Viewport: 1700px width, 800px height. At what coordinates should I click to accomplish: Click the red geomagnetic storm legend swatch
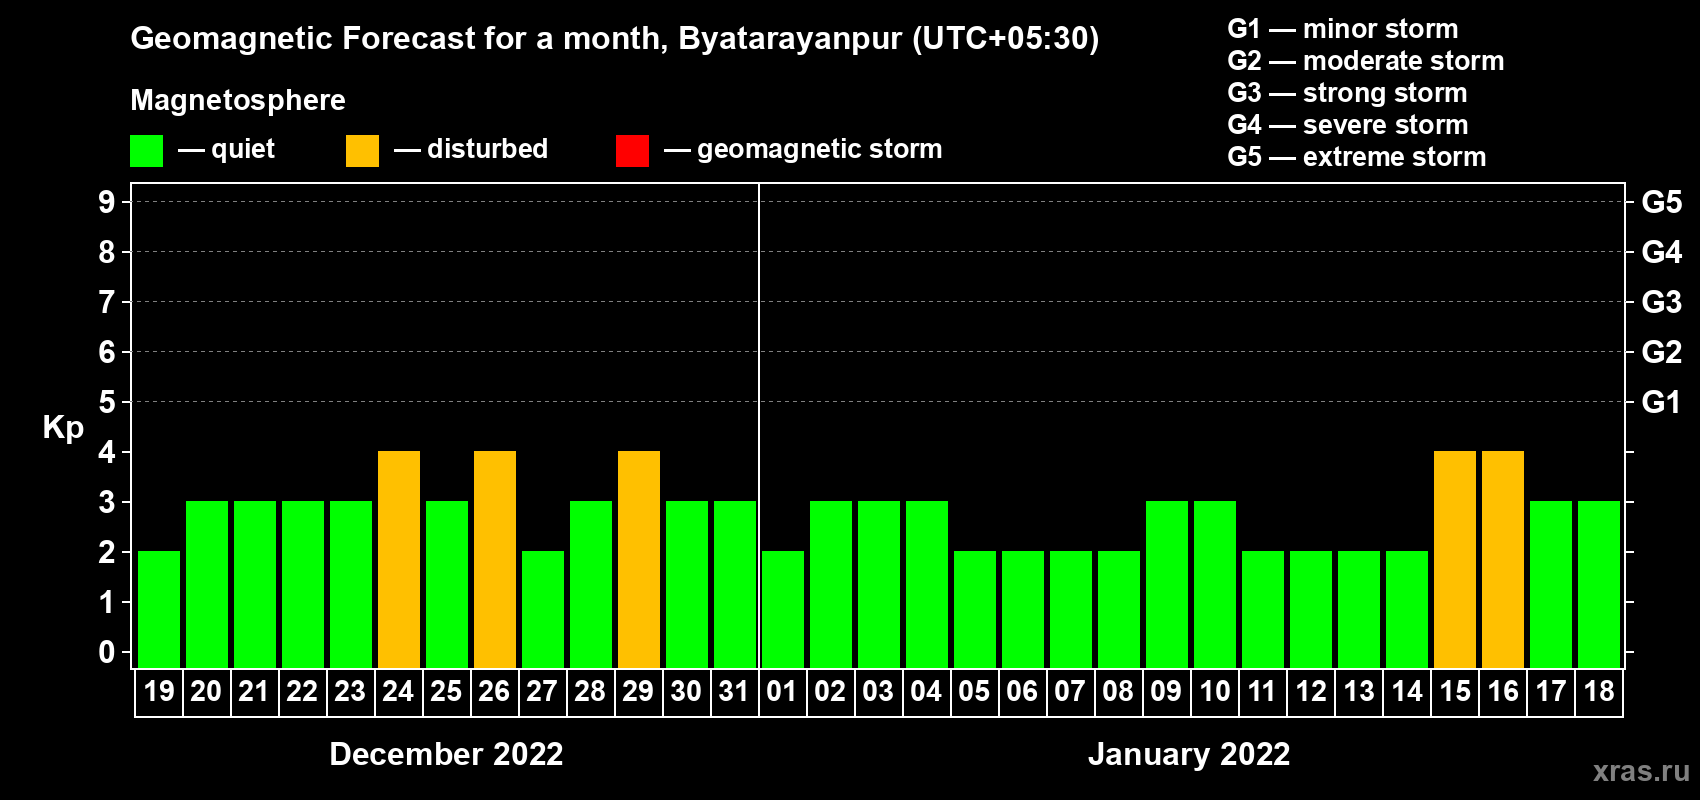point(632,151)
